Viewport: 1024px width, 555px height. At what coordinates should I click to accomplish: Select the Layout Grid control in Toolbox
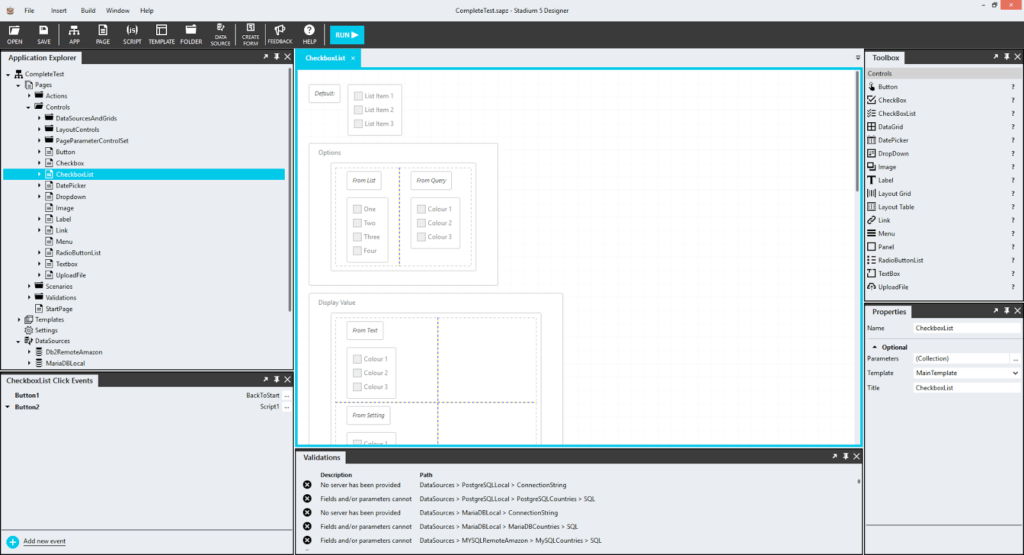click(x=894, y=194)
